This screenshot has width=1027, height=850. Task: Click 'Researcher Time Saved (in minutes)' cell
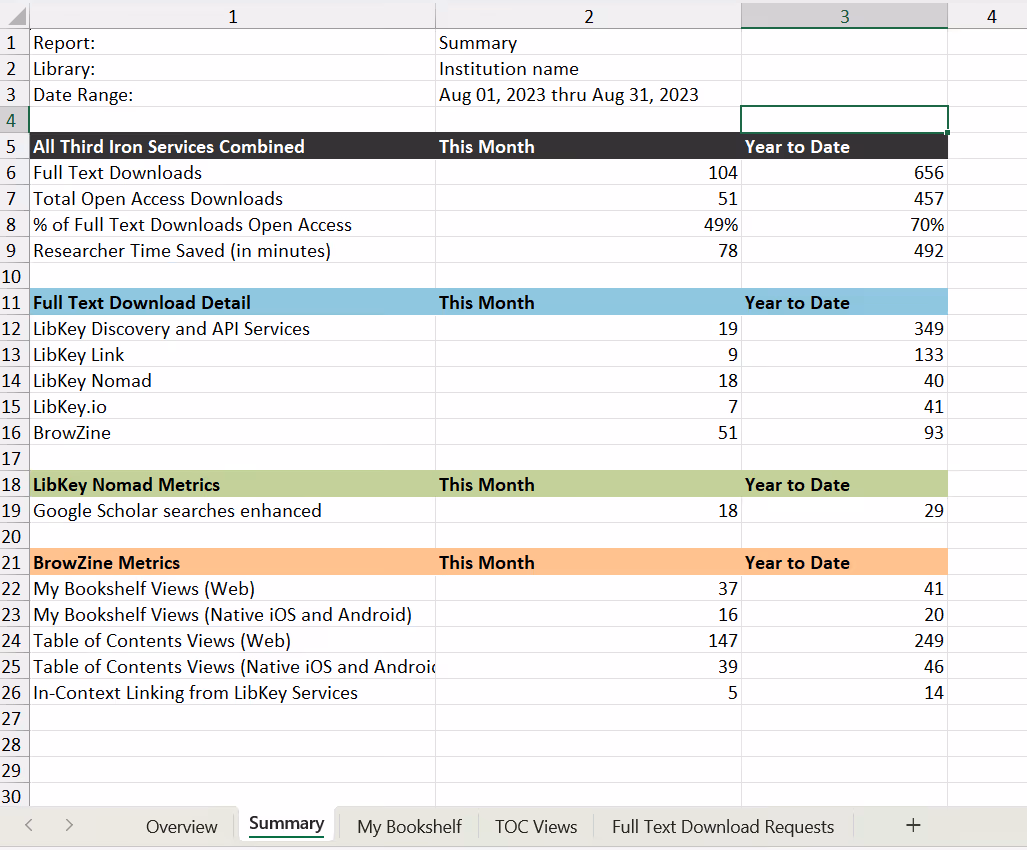[233, 250]
